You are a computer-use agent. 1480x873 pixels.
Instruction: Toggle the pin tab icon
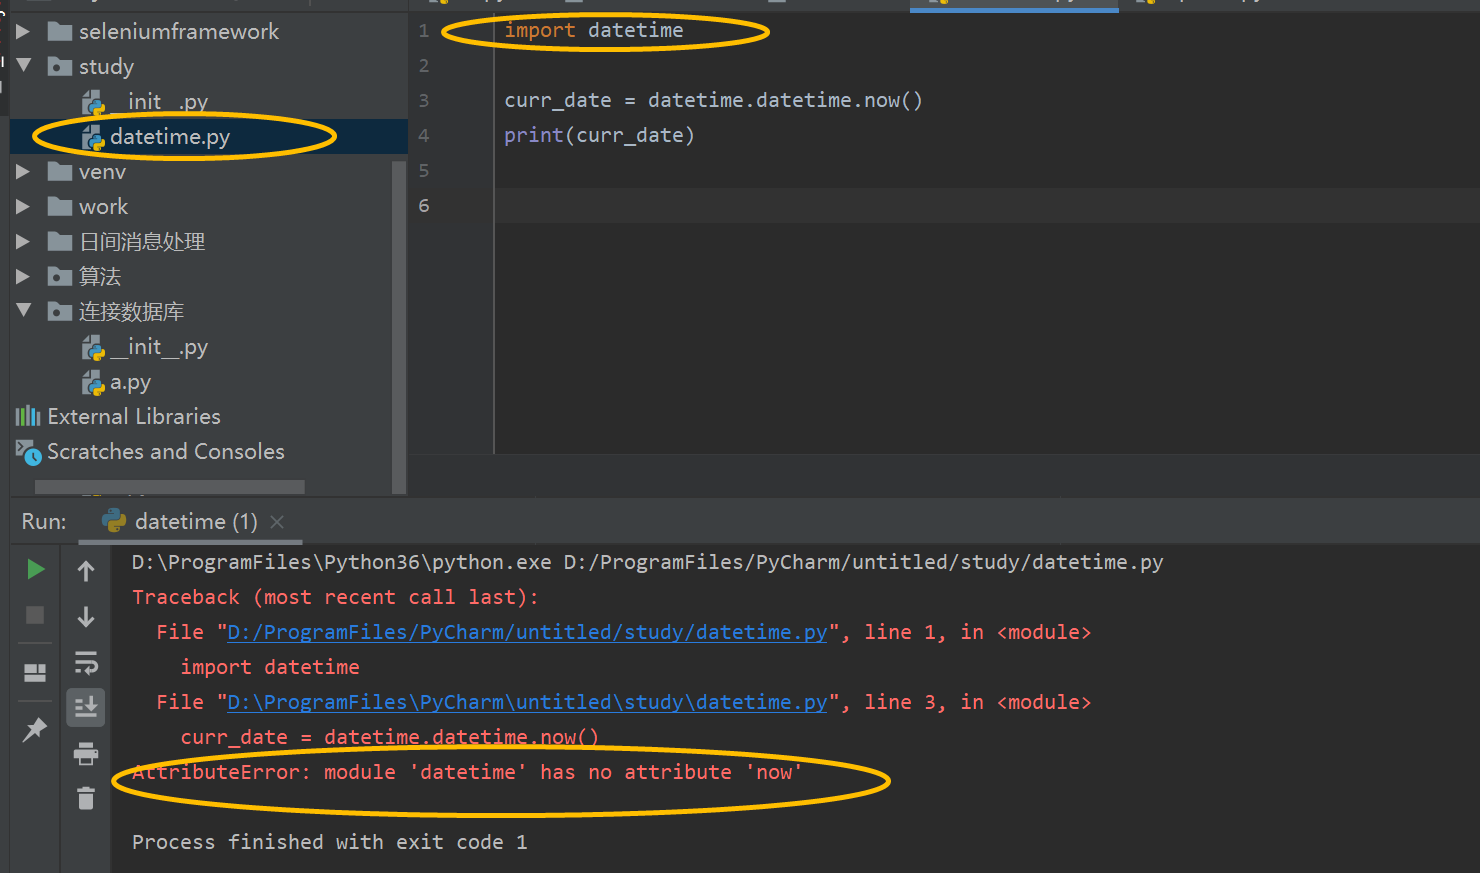coord(35,729)
